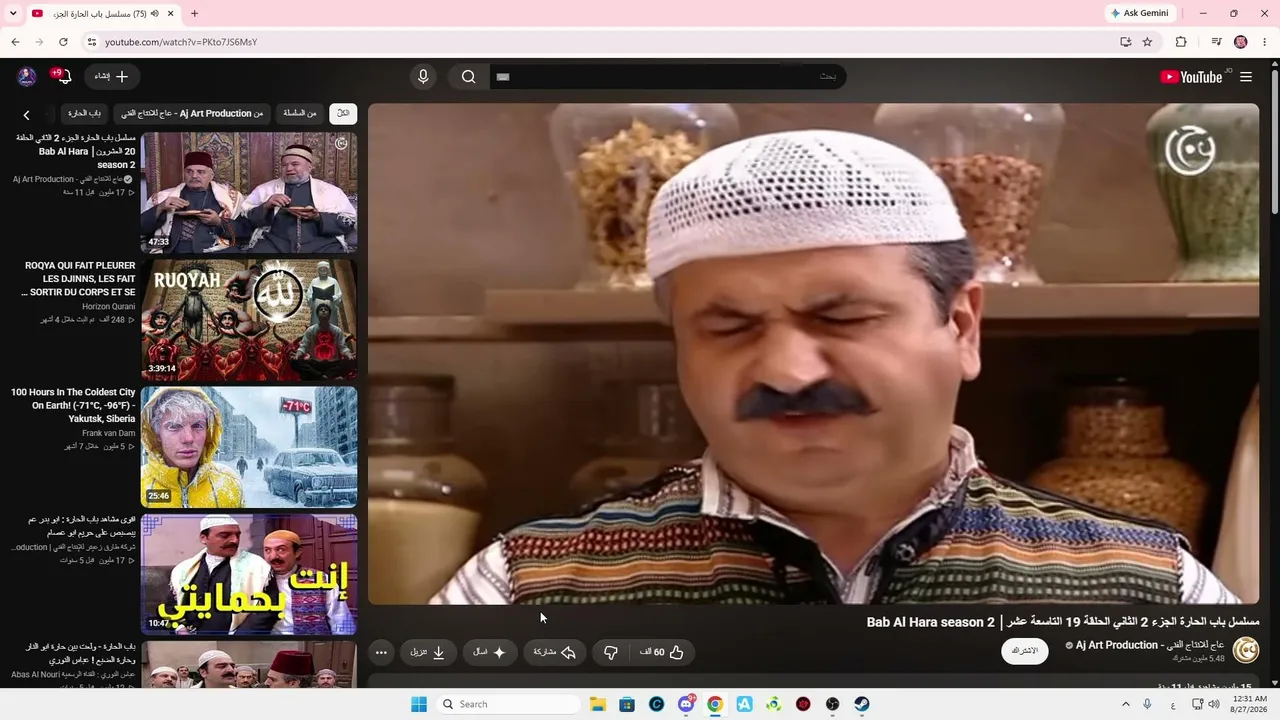The image size is (1280, 720).
Task: Select the All (الكل) filter chip
Action: point(343,114)
